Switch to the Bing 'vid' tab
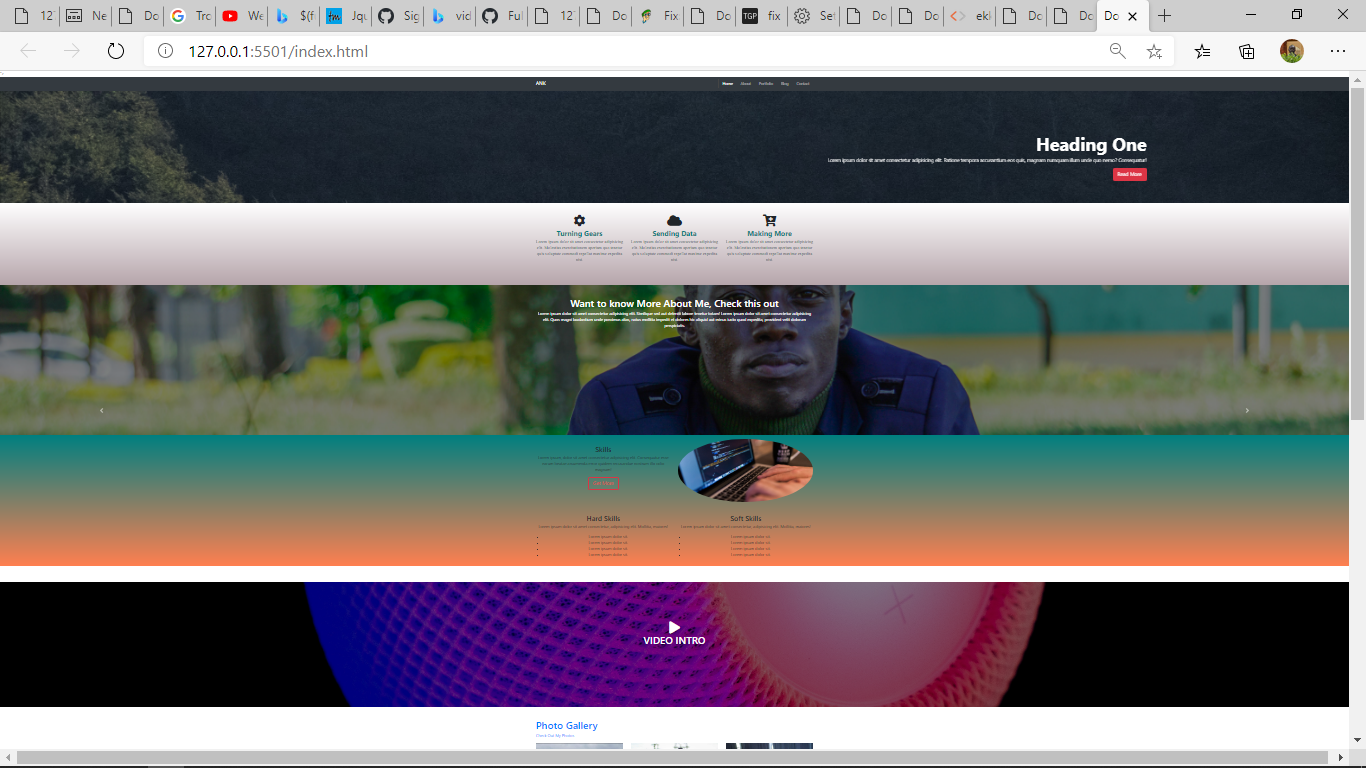 [450, 16]
